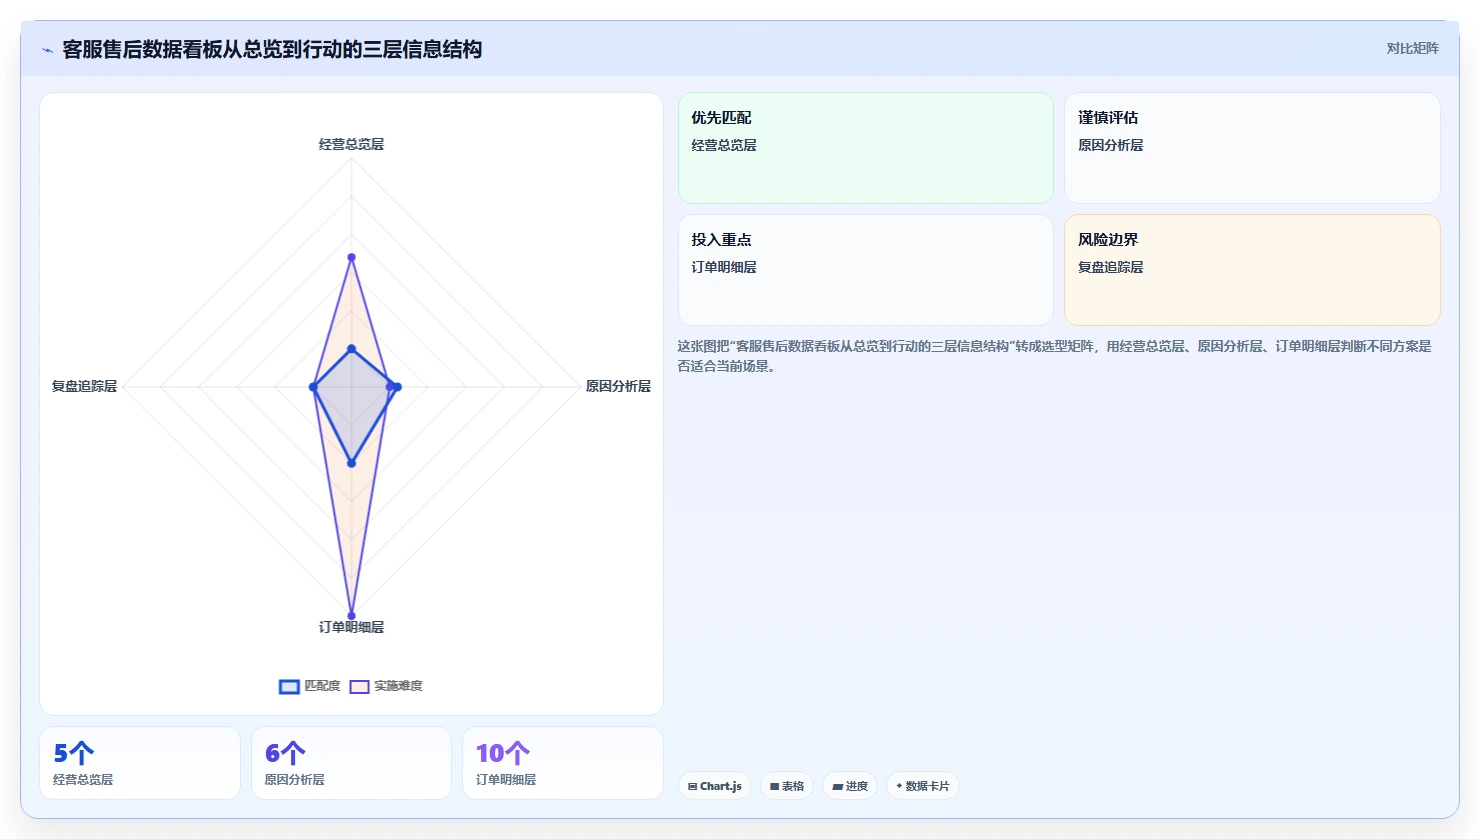Select the 5个 经营总览层 stat card
Image resolution: width=1480 pixels, height=840 pixels.
point(140,763)
